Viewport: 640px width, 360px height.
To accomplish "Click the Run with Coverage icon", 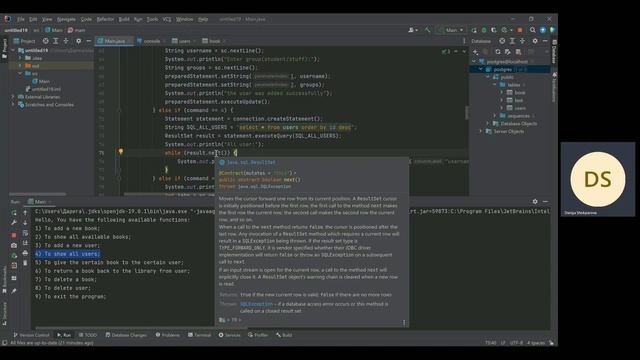I will (x=493, y=30).
